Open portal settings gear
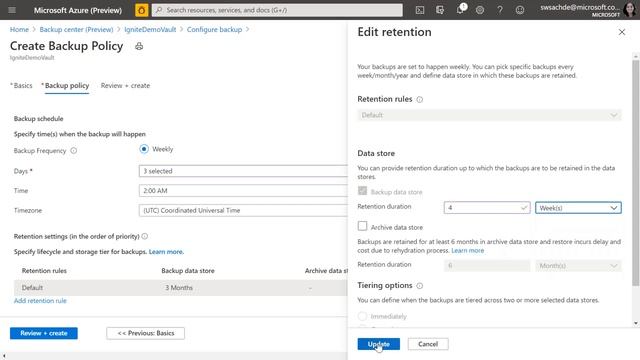Viewport: 640px width, 360px height. (480, 10)
